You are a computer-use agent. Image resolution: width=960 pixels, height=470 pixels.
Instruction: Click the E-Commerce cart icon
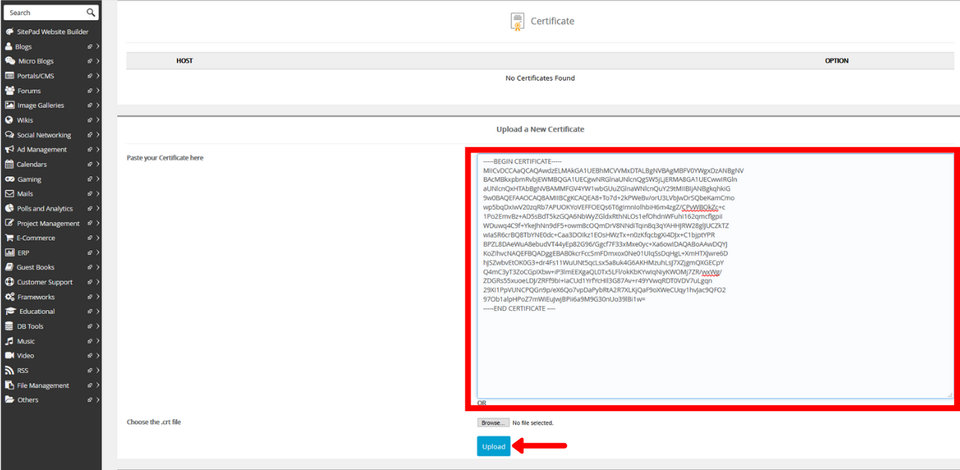coord(9,238)
